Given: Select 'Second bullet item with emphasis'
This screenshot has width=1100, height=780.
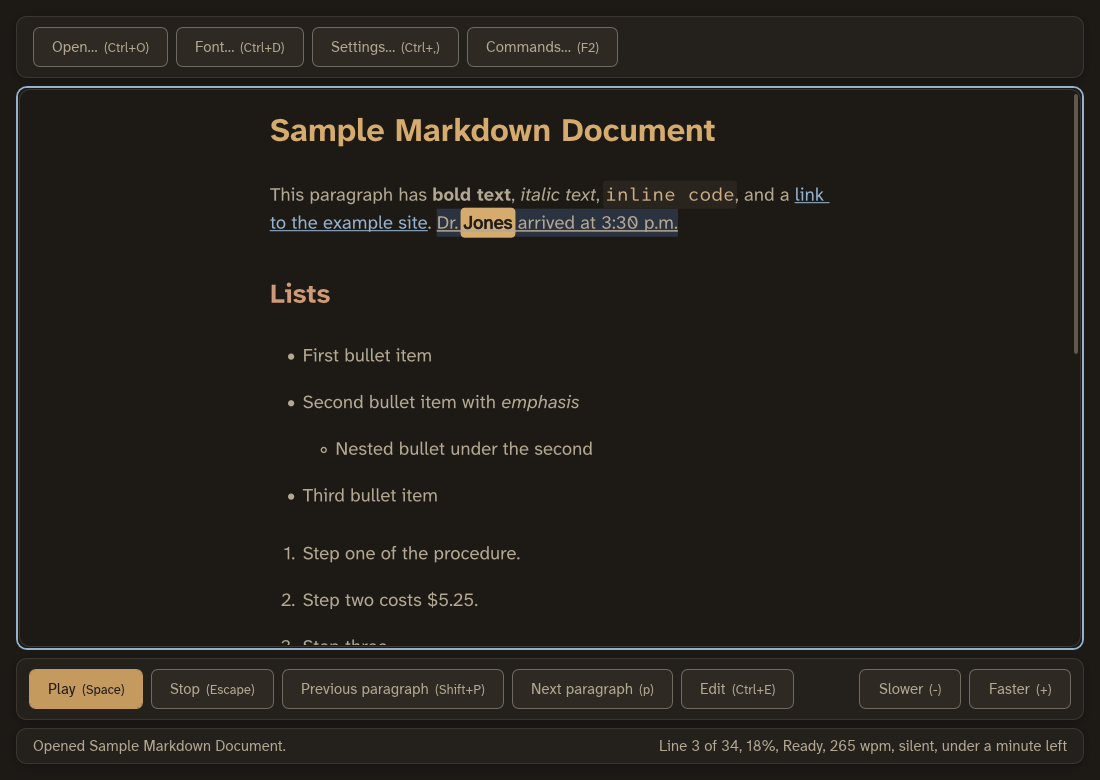Looking at the screenshot, I should 441,402.
